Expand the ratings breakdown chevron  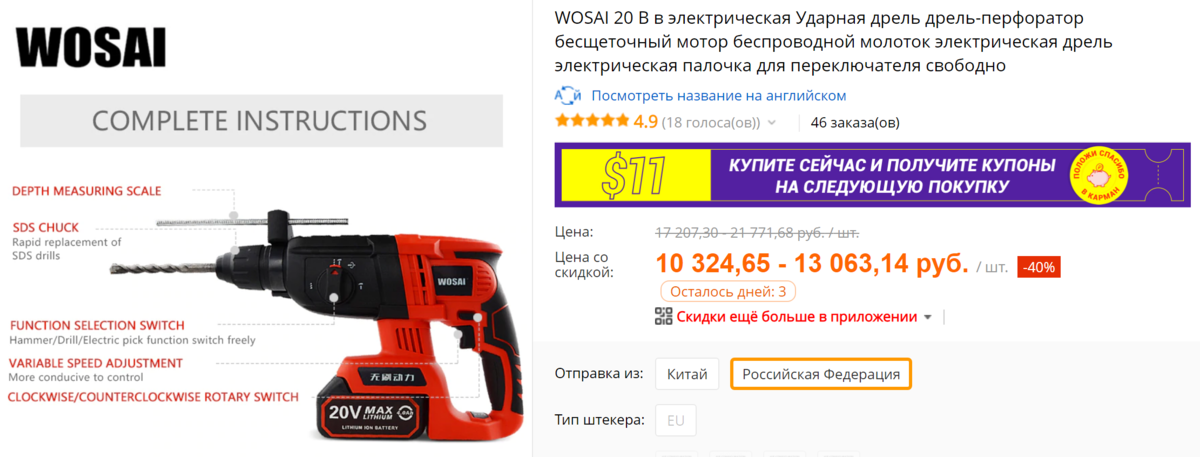click(x=771, y=124)
